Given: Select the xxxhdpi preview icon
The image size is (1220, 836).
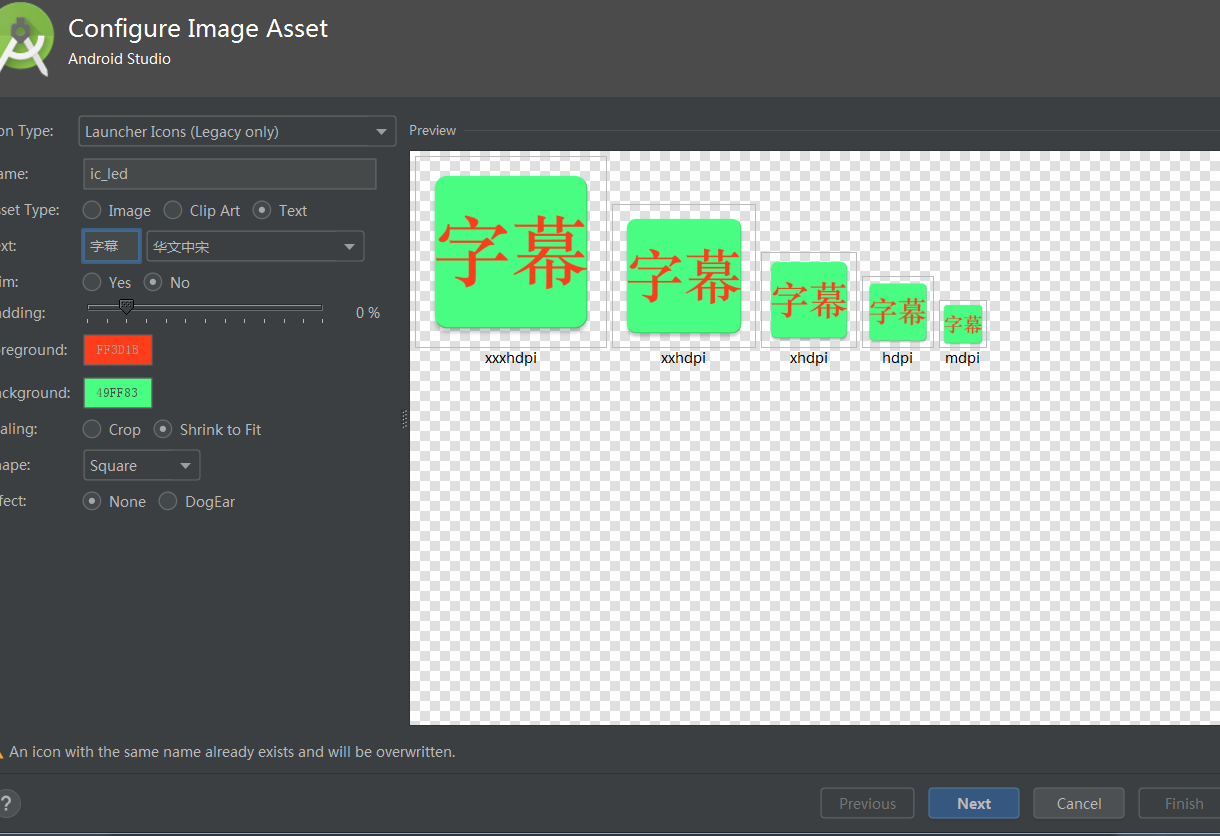Looking at the screenshot, I should coord(511,252).
